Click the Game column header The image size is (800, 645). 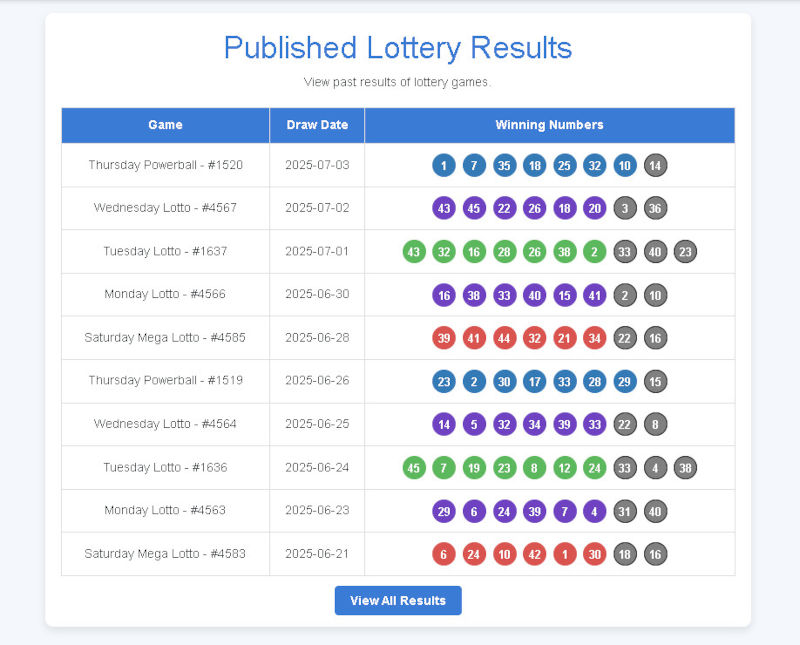pyautogui.click(x=165, y=125)
